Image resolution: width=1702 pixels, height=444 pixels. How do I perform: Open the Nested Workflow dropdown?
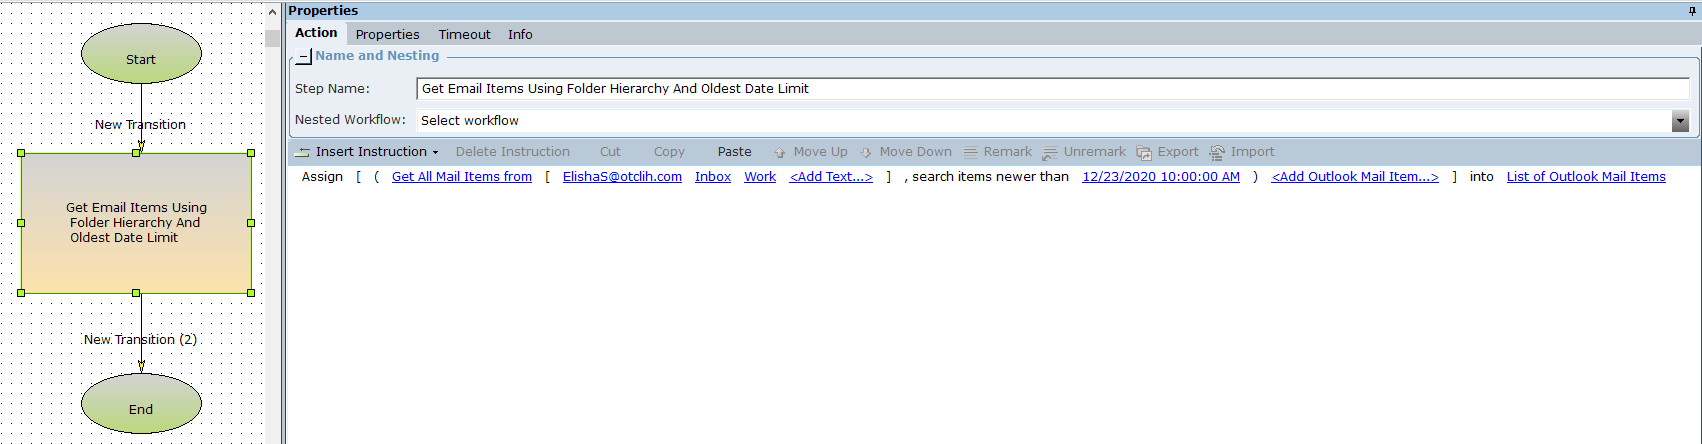pyautogui.click(x=1680, y=121)
